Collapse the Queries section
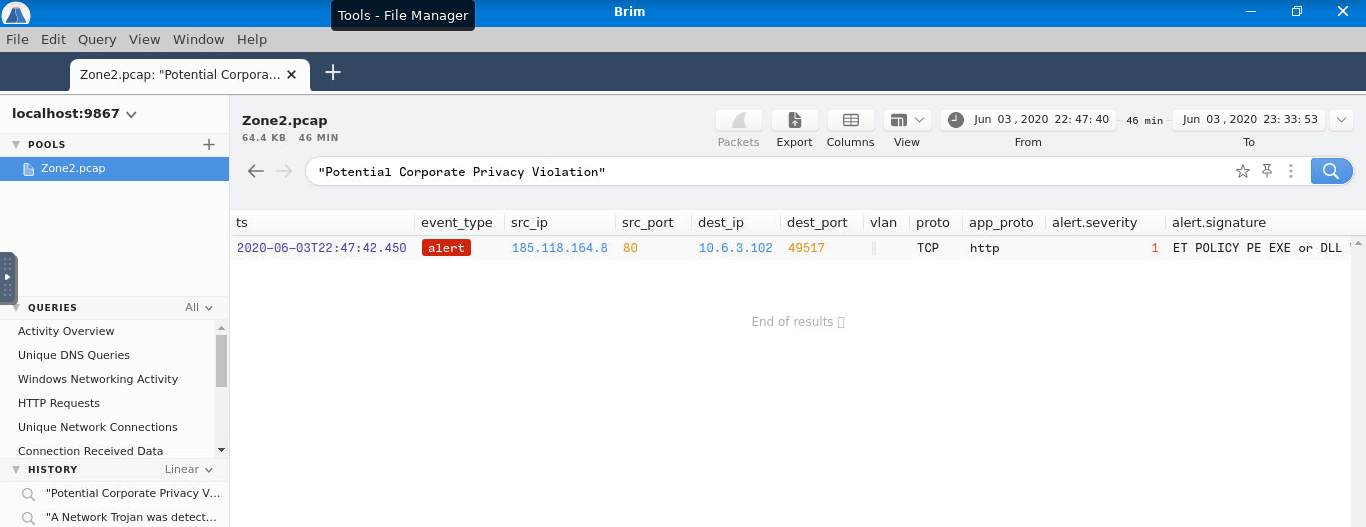The height and width of the screenshot is (527, 1366). [16, 308]
